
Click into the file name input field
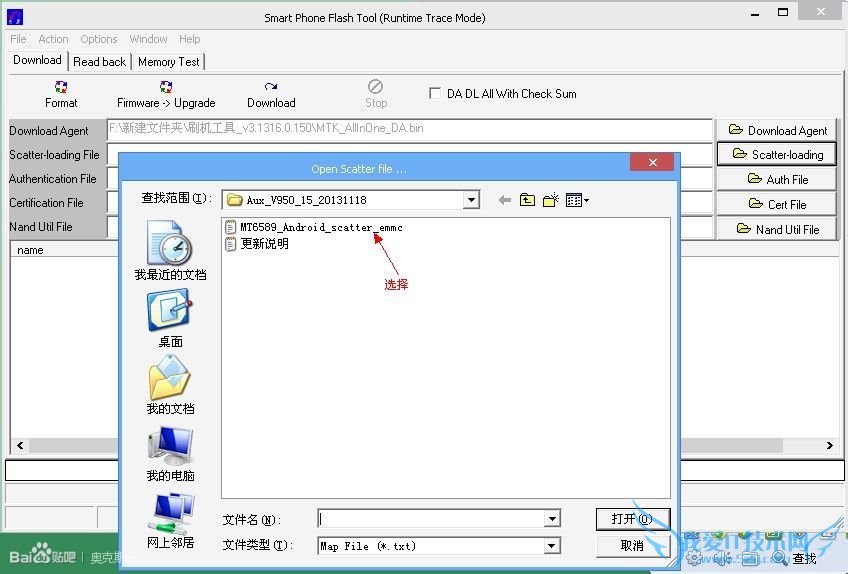431,519
